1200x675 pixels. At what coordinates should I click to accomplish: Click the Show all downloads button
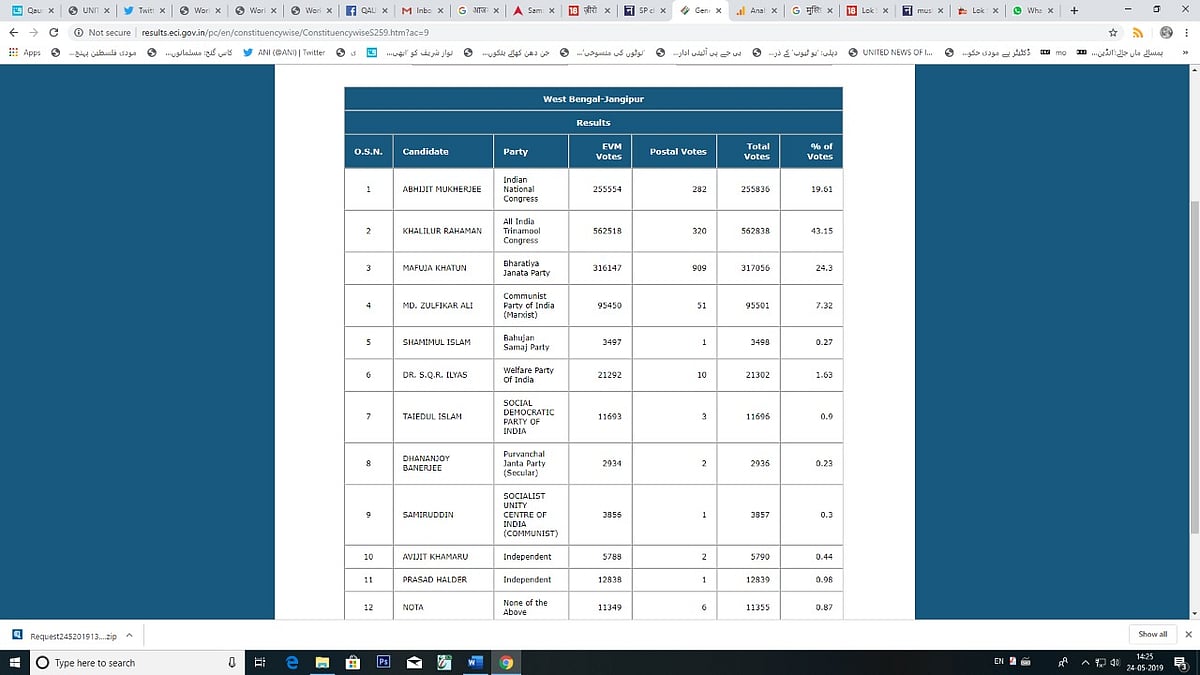pos(1153,634)
